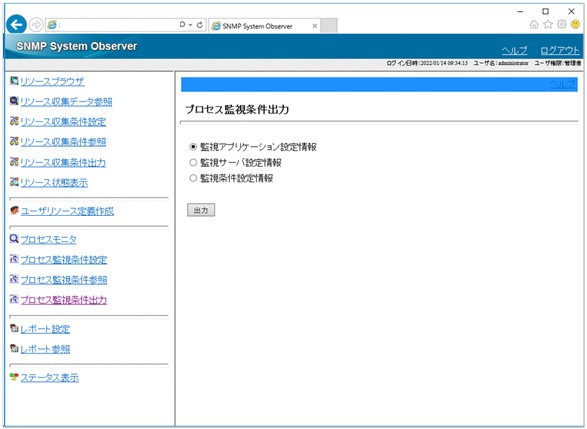Close the SNMP System Observer tab
The image size is (587, 429).
coord(315,26)
